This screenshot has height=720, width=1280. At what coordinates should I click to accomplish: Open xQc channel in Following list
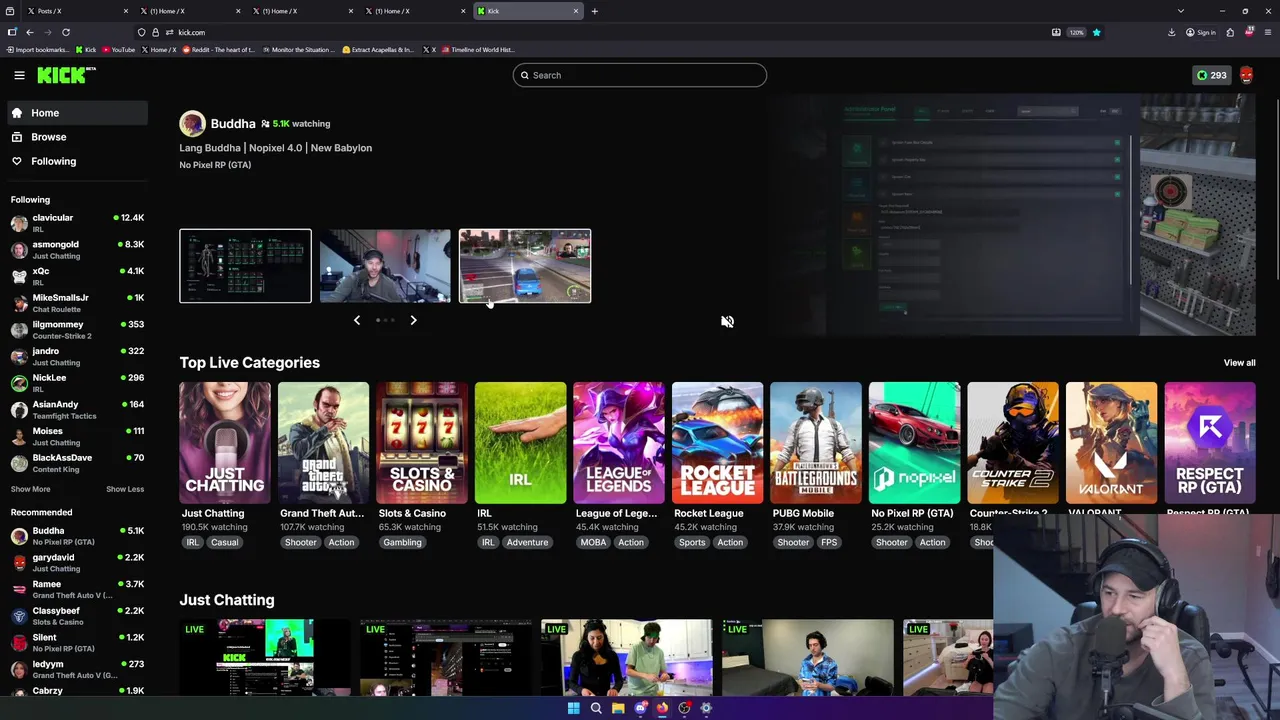click(x=77, y=276)
